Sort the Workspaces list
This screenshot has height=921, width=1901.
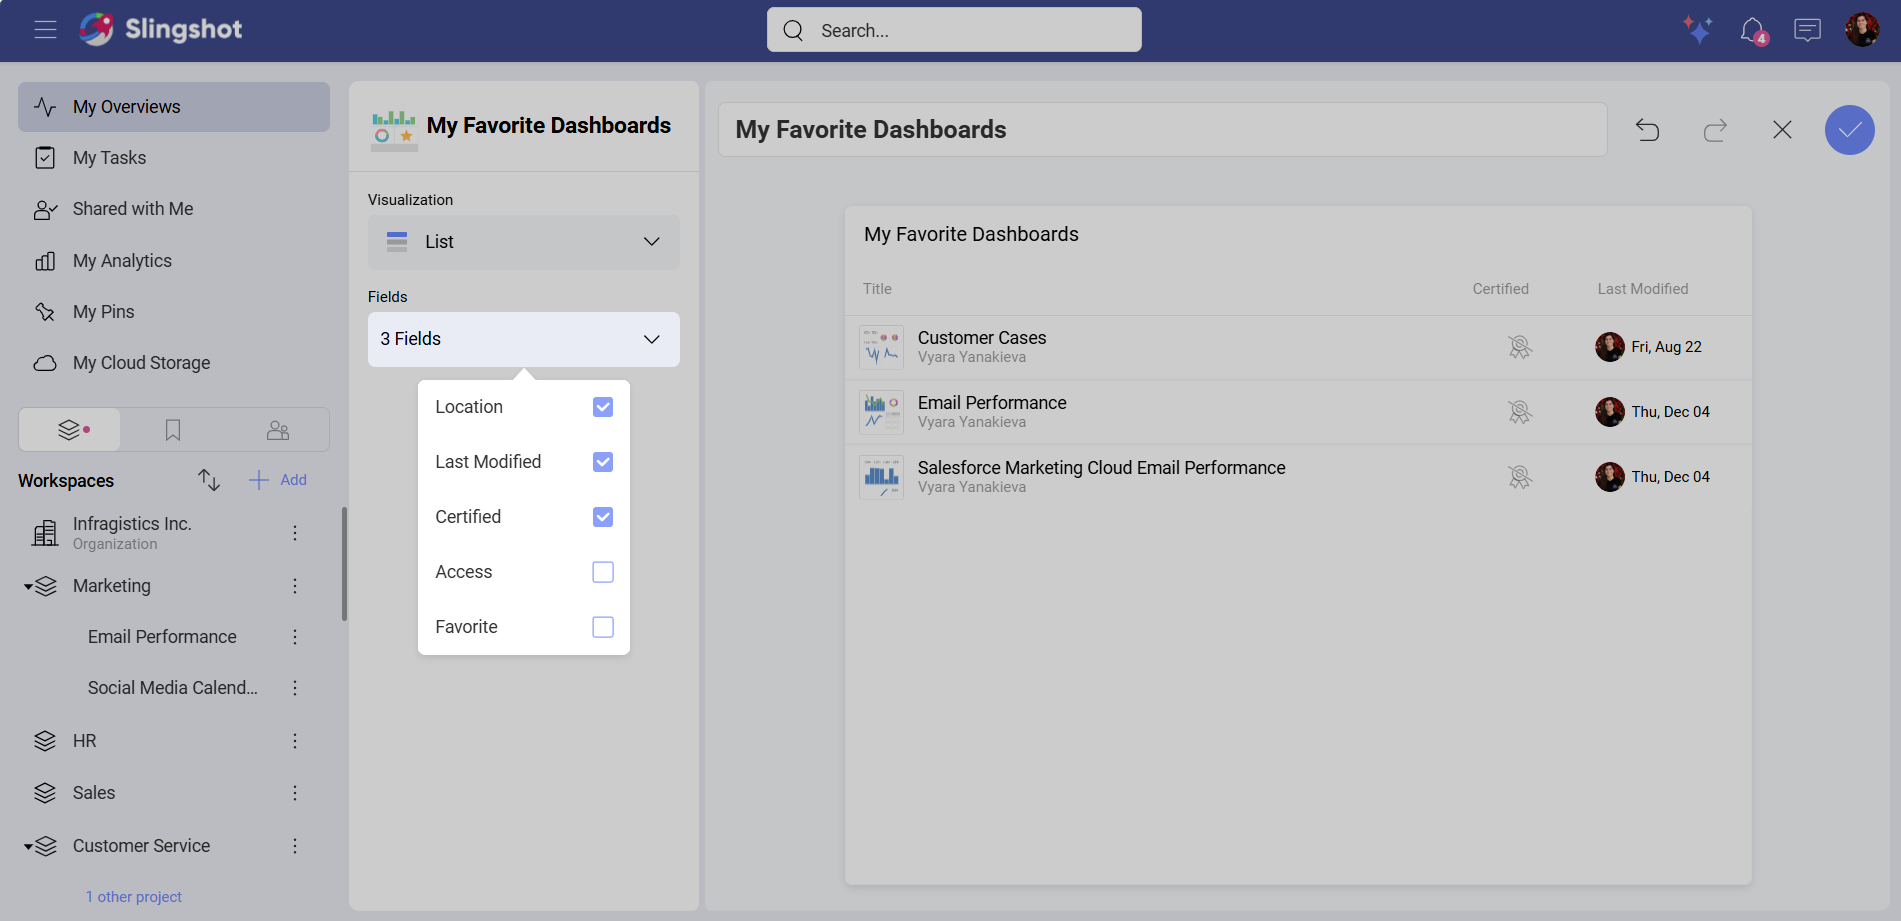(x=208, y=480)
